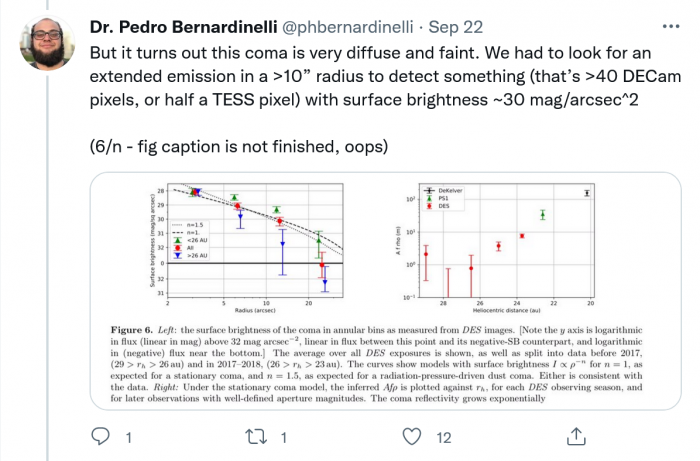The height and width of the screenshot is (461, 700).
Task: Click the 'Heliocentric distance (au)' axis label
Action: click(x=513, y=310)
